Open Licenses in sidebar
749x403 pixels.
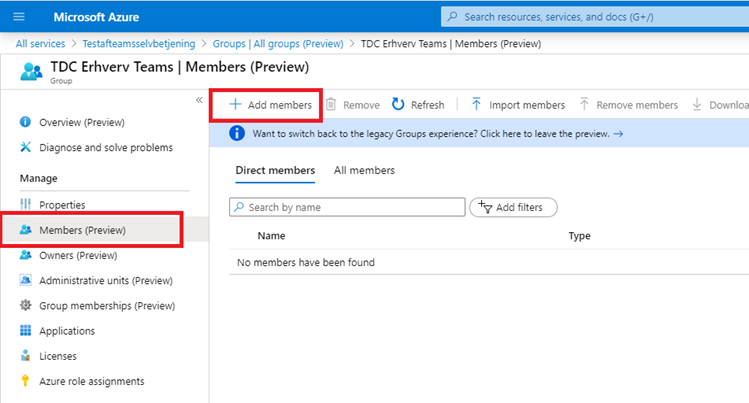[58, 356]
